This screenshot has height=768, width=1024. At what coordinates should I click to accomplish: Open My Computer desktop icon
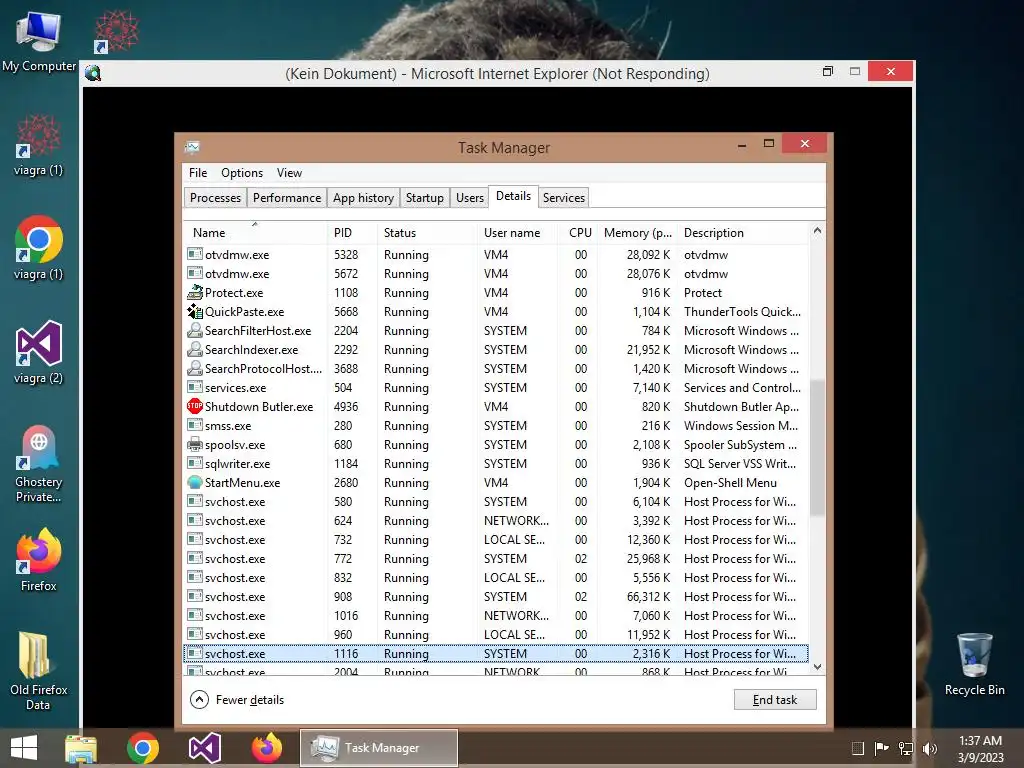pyautogui.click(x=39, y=40)
